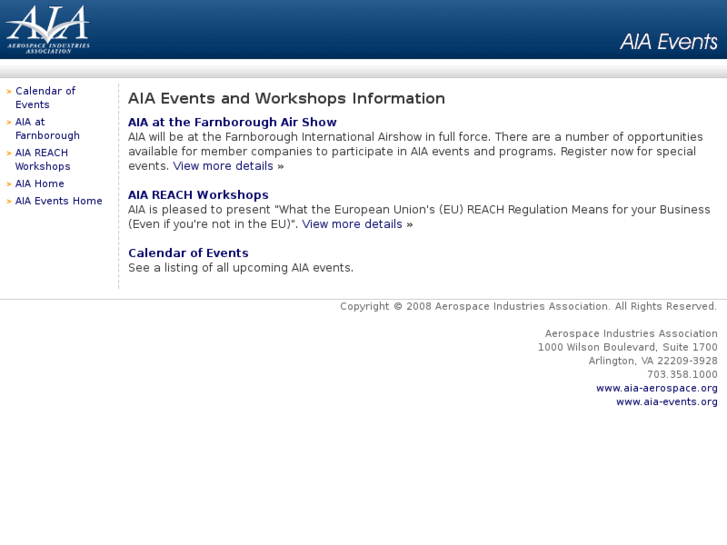Open the AIA at the Farnborough Air Show heading
The image size is (727, 545).
pos(232,122)
